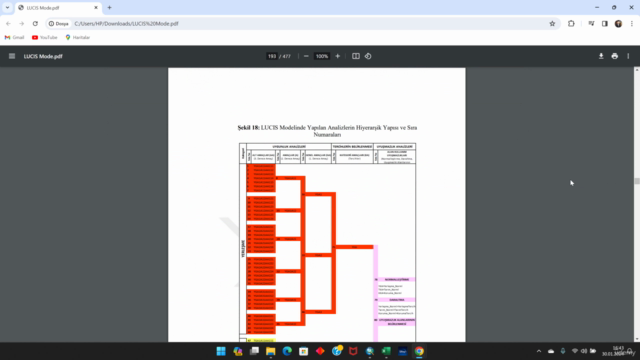Click the vertical scrollbar thumb
Image resolution: width=640 pixels, height=360 pixels.
637,181
